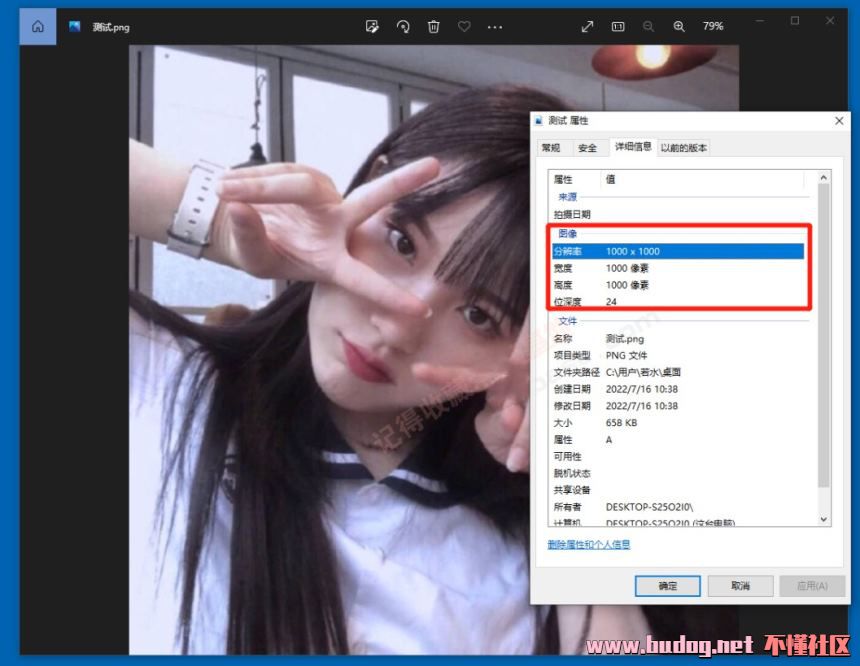The width and height of the screenshot is (860, 666).
Task: Click the 取消 button
Action: [740, 586]
